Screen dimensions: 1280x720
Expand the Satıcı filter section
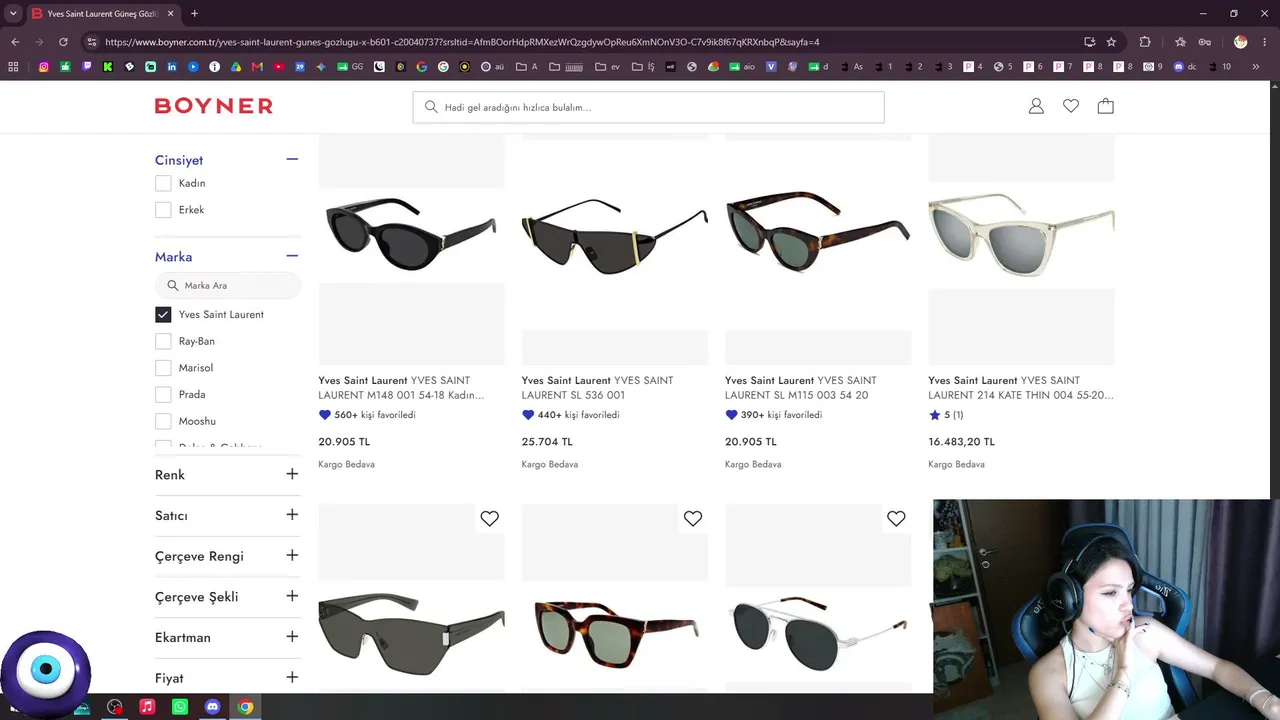click(x=292, y=515)
